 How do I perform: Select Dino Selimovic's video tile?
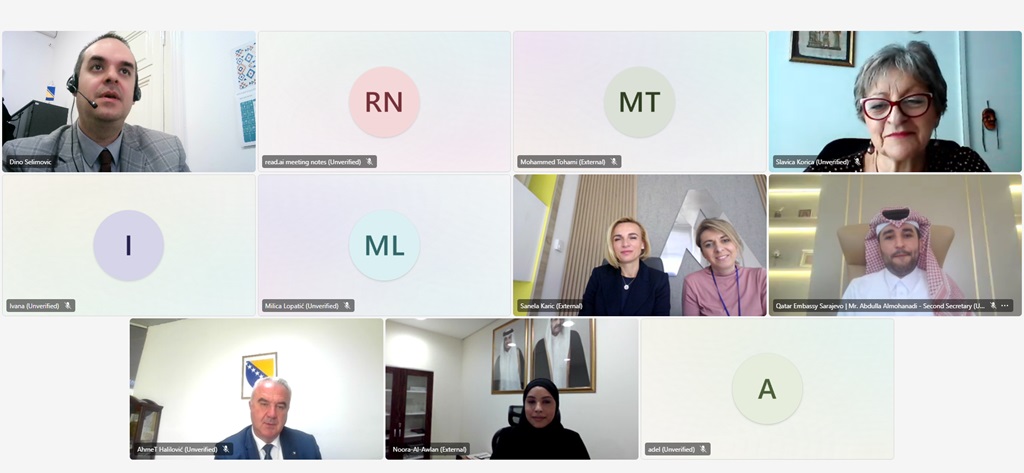click(129, 101)
